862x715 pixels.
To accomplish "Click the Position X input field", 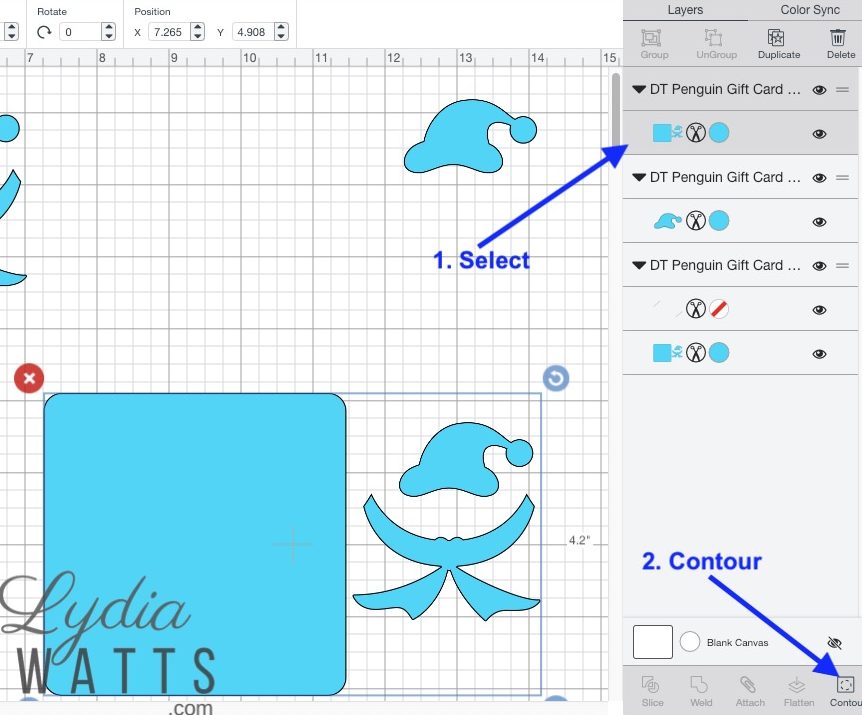I will [170, 32].
